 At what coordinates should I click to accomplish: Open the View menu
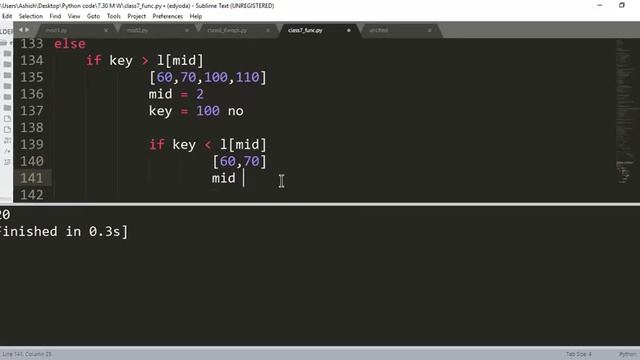74,16
